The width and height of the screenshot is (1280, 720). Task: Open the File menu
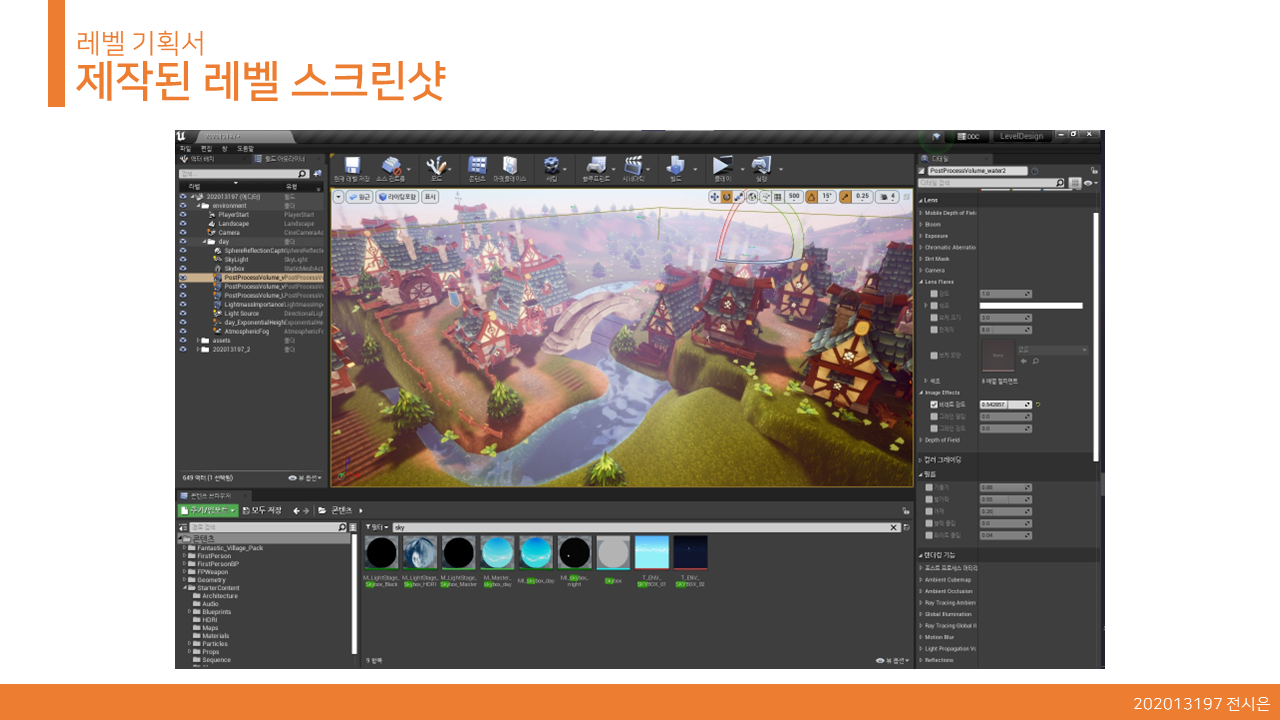(x=185, y=148)
